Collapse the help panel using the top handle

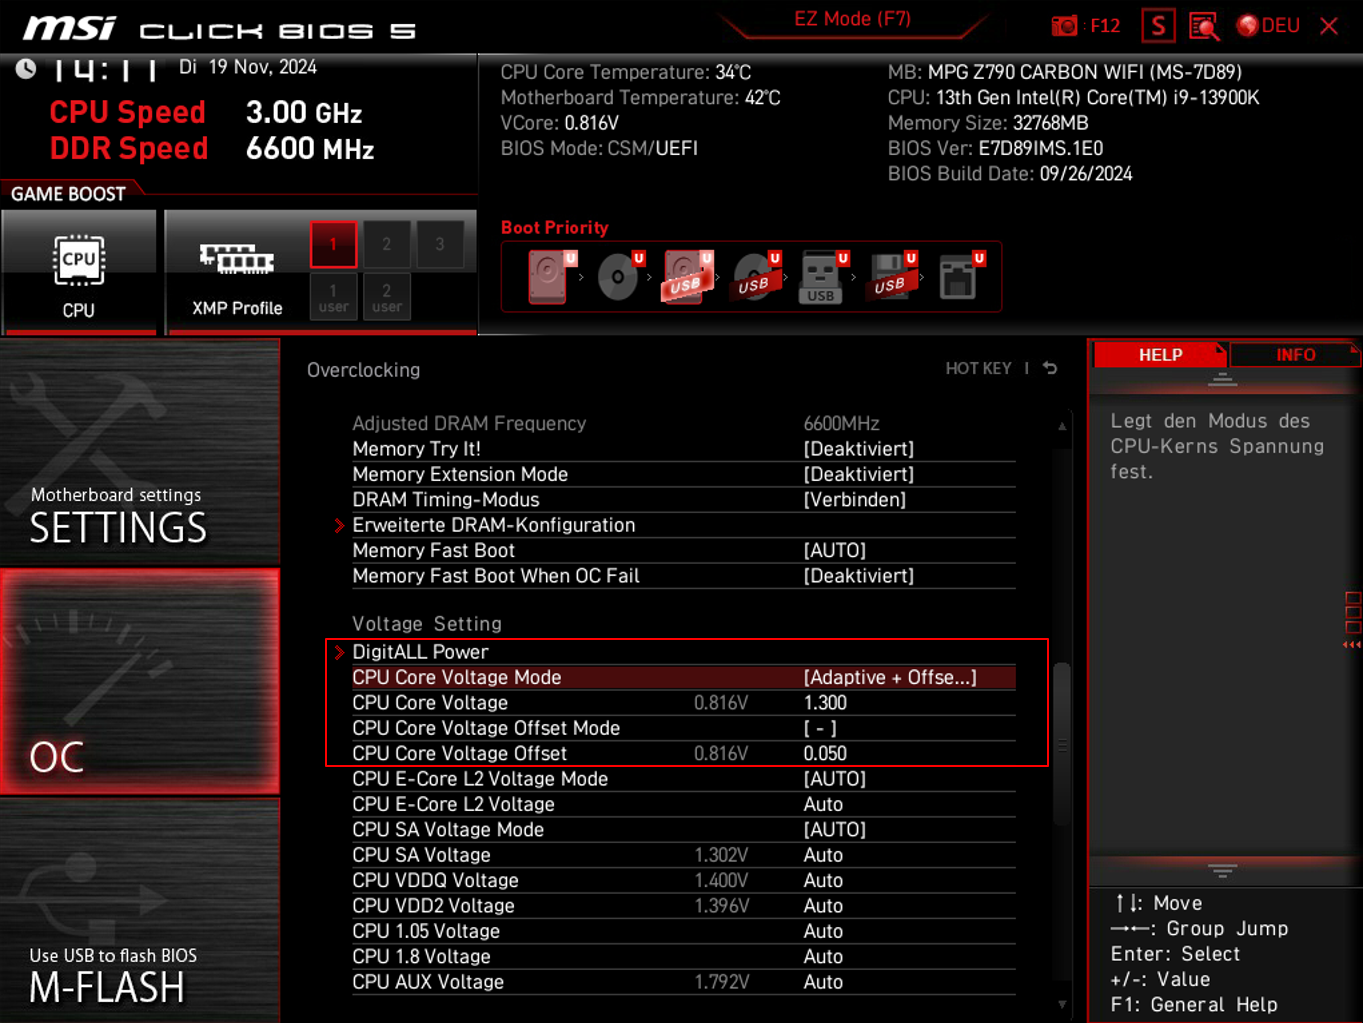[x=1222, y=381]
